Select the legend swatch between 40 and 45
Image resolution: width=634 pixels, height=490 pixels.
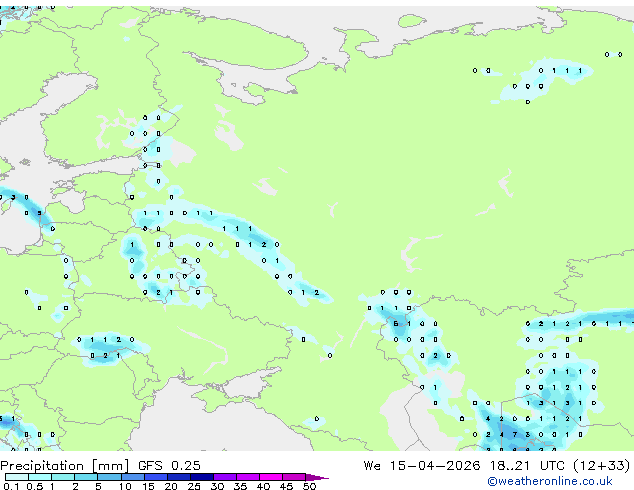[271, 477]
